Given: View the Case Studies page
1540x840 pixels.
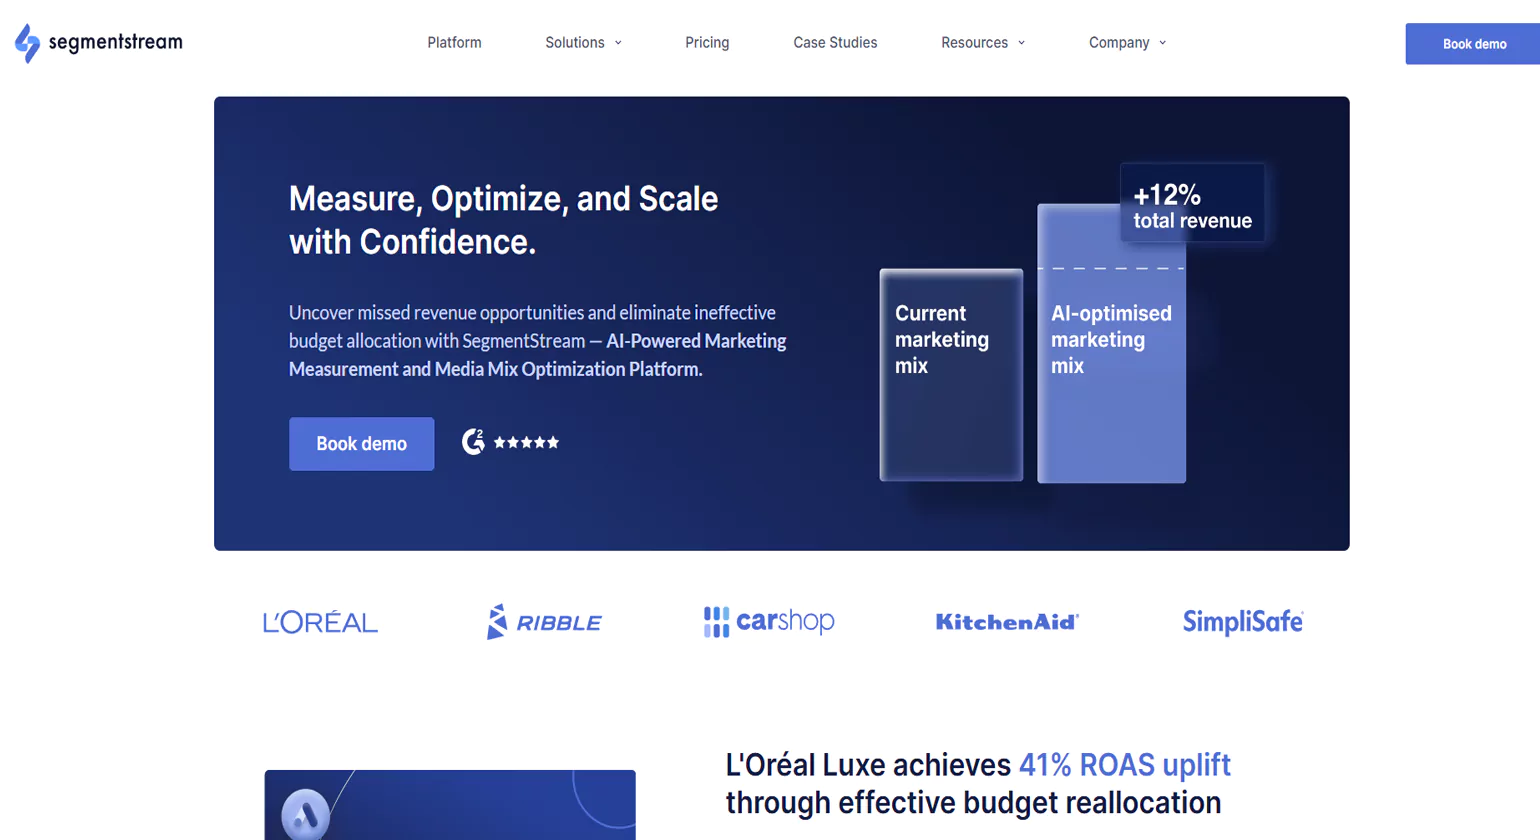Looking at the screenshot, I should coord(835,43).
